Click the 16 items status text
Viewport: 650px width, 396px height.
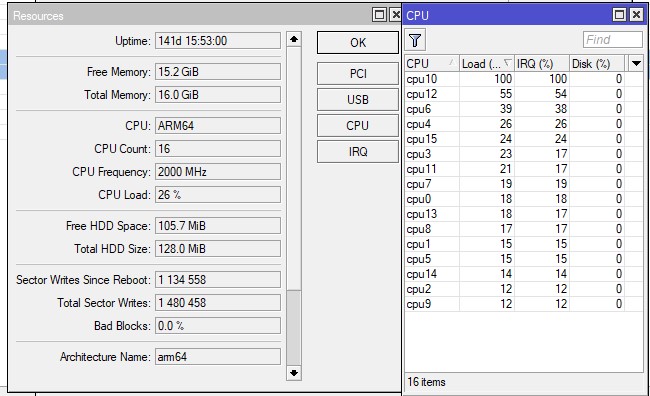427,382
